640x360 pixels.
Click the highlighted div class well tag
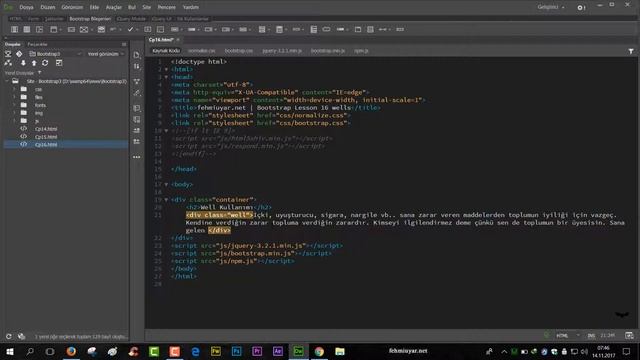click(220, 215)
